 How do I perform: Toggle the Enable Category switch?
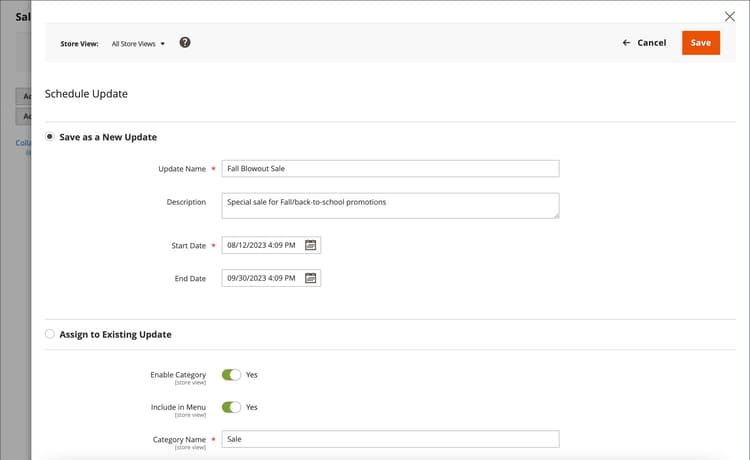(x=231, y=375)
